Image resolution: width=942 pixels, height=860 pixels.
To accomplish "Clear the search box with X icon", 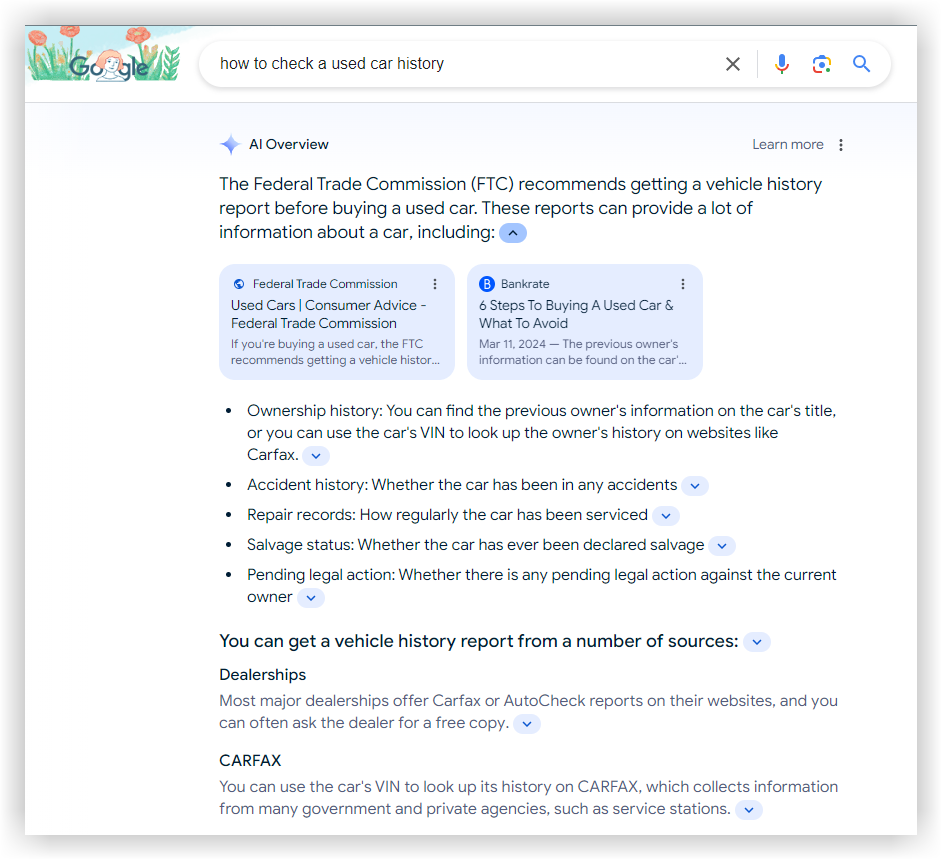I will (x=732, y=64).
